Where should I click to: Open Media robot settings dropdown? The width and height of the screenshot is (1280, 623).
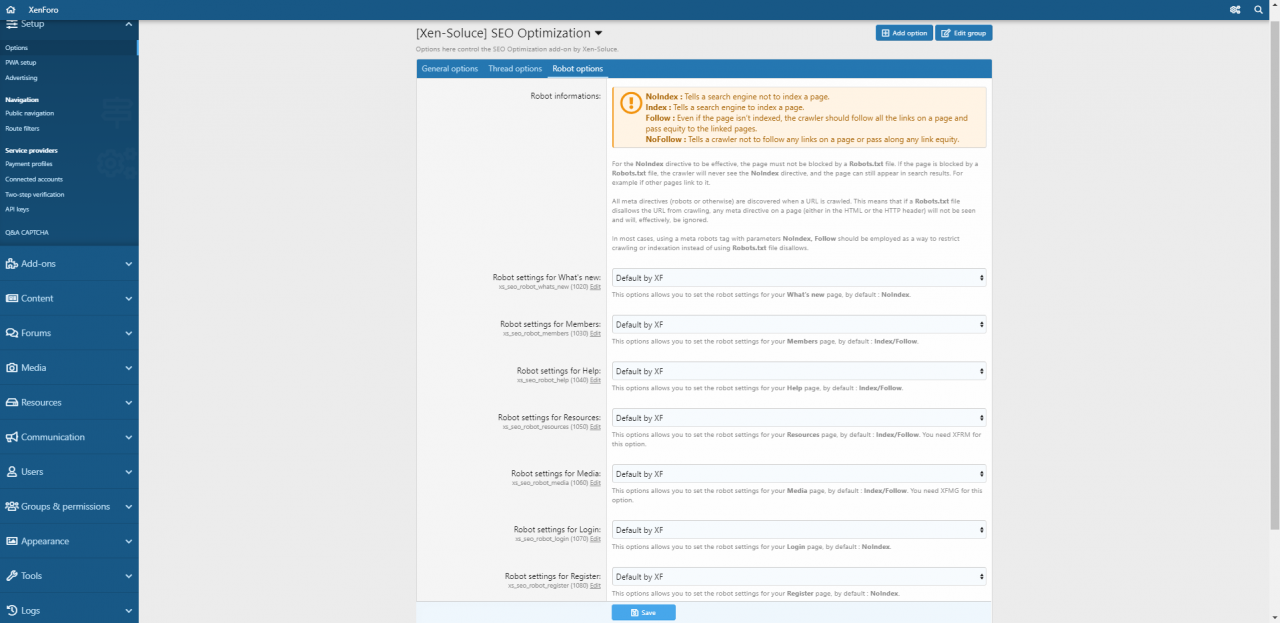tap(799, 474)
